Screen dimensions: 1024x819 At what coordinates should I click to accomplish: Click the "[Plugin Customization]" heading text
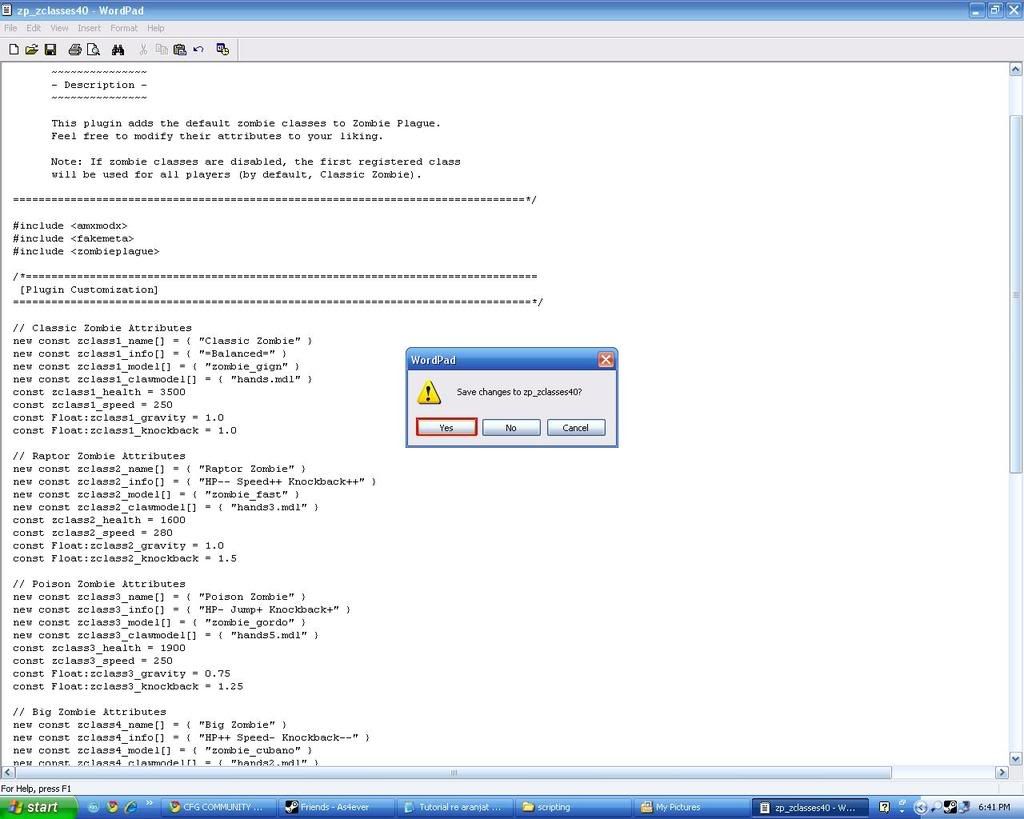89,290
